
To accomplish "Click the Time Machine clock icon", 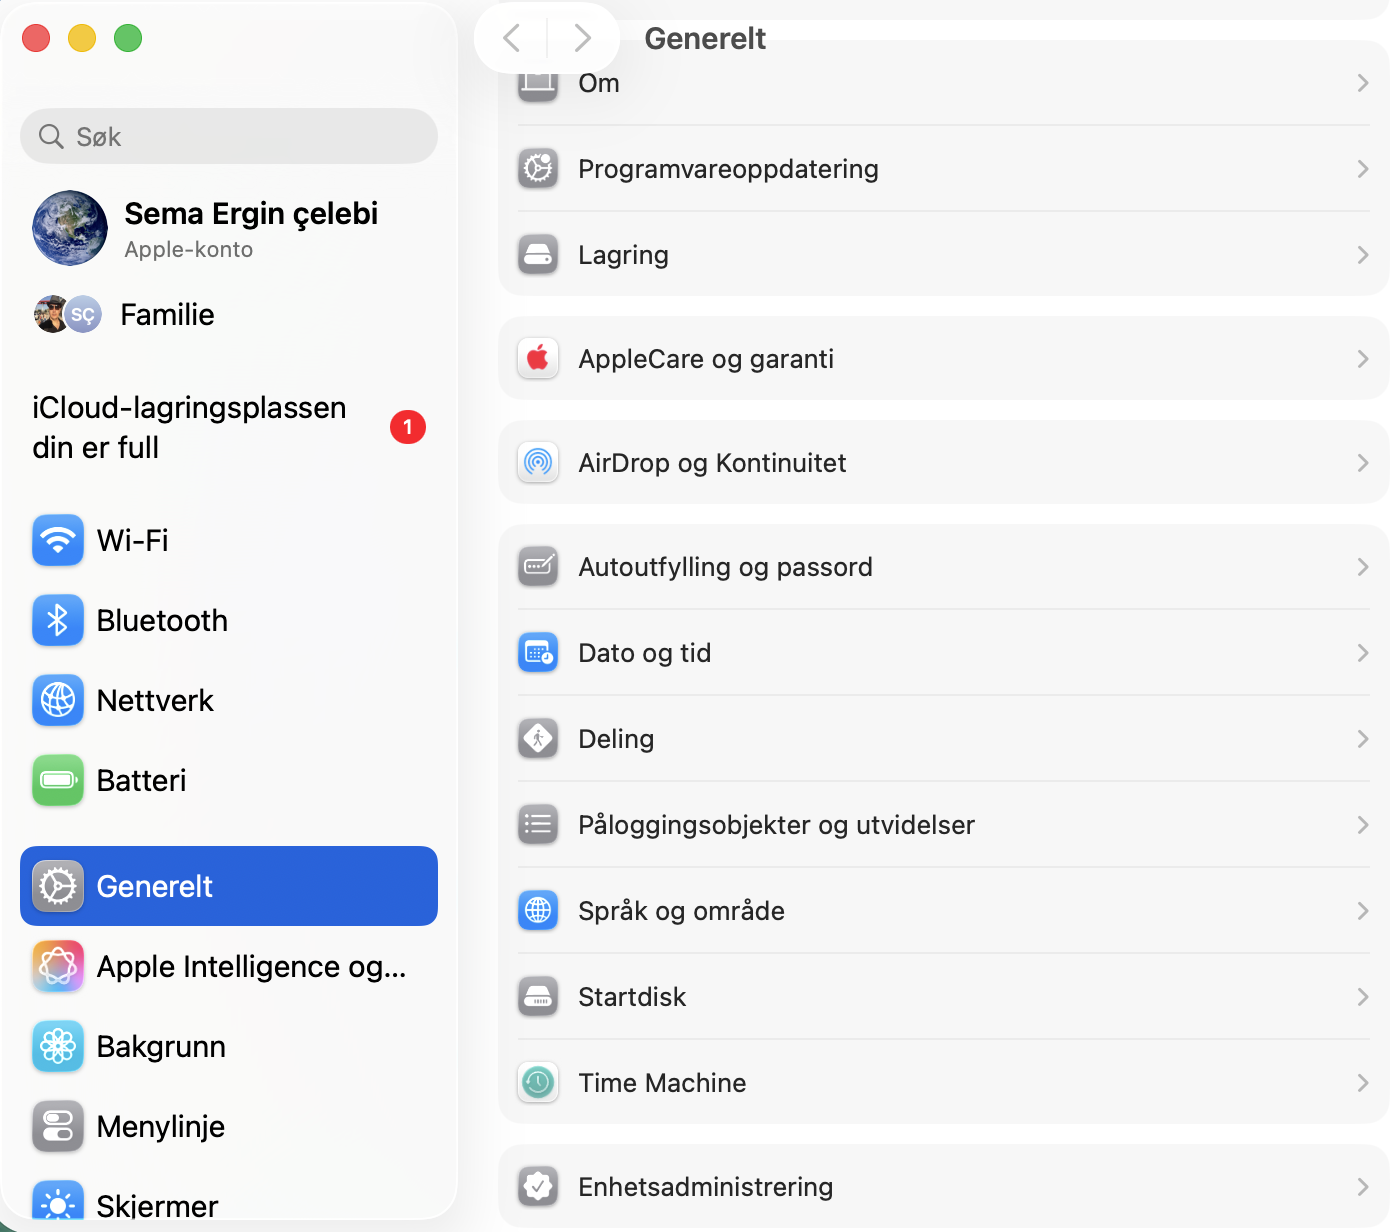I will click(x=538, y=1083).
